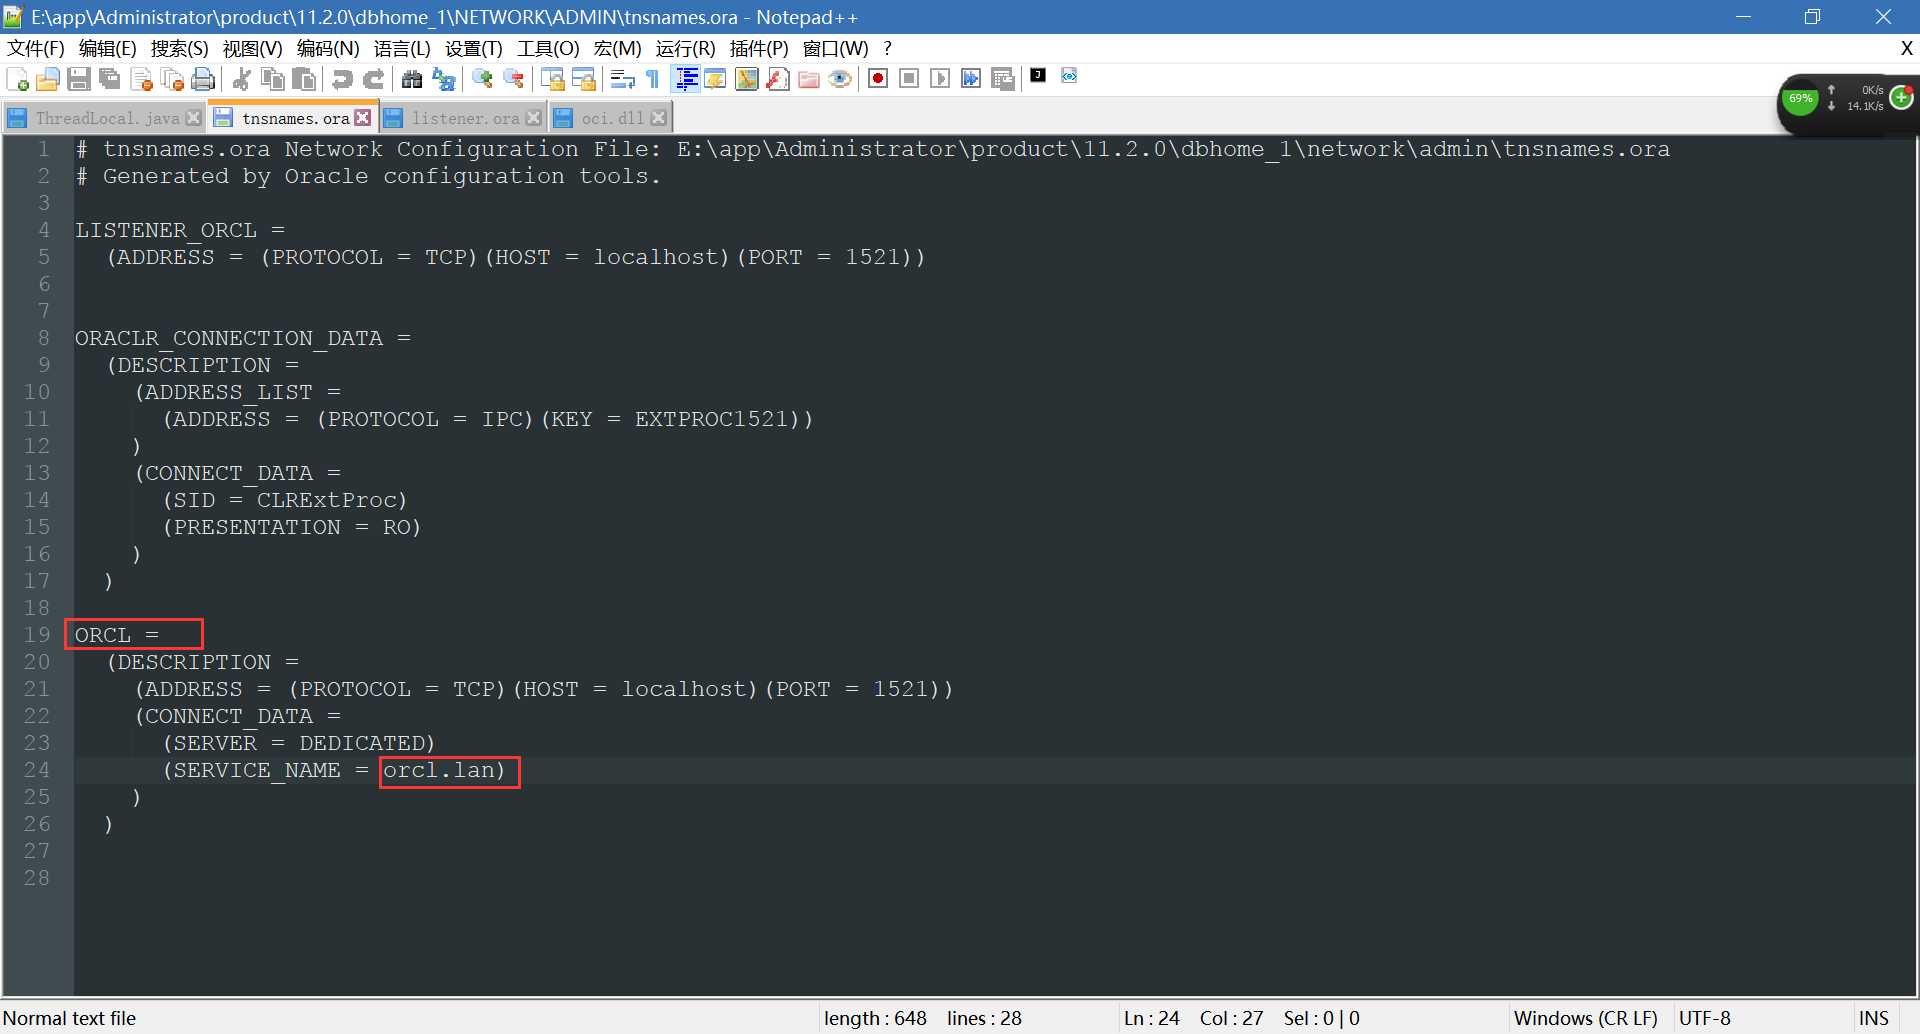Viewport: 1920px width, 1034px height.
Task: Switch to ThreadLocal.java tab
Action: point(107,118)
